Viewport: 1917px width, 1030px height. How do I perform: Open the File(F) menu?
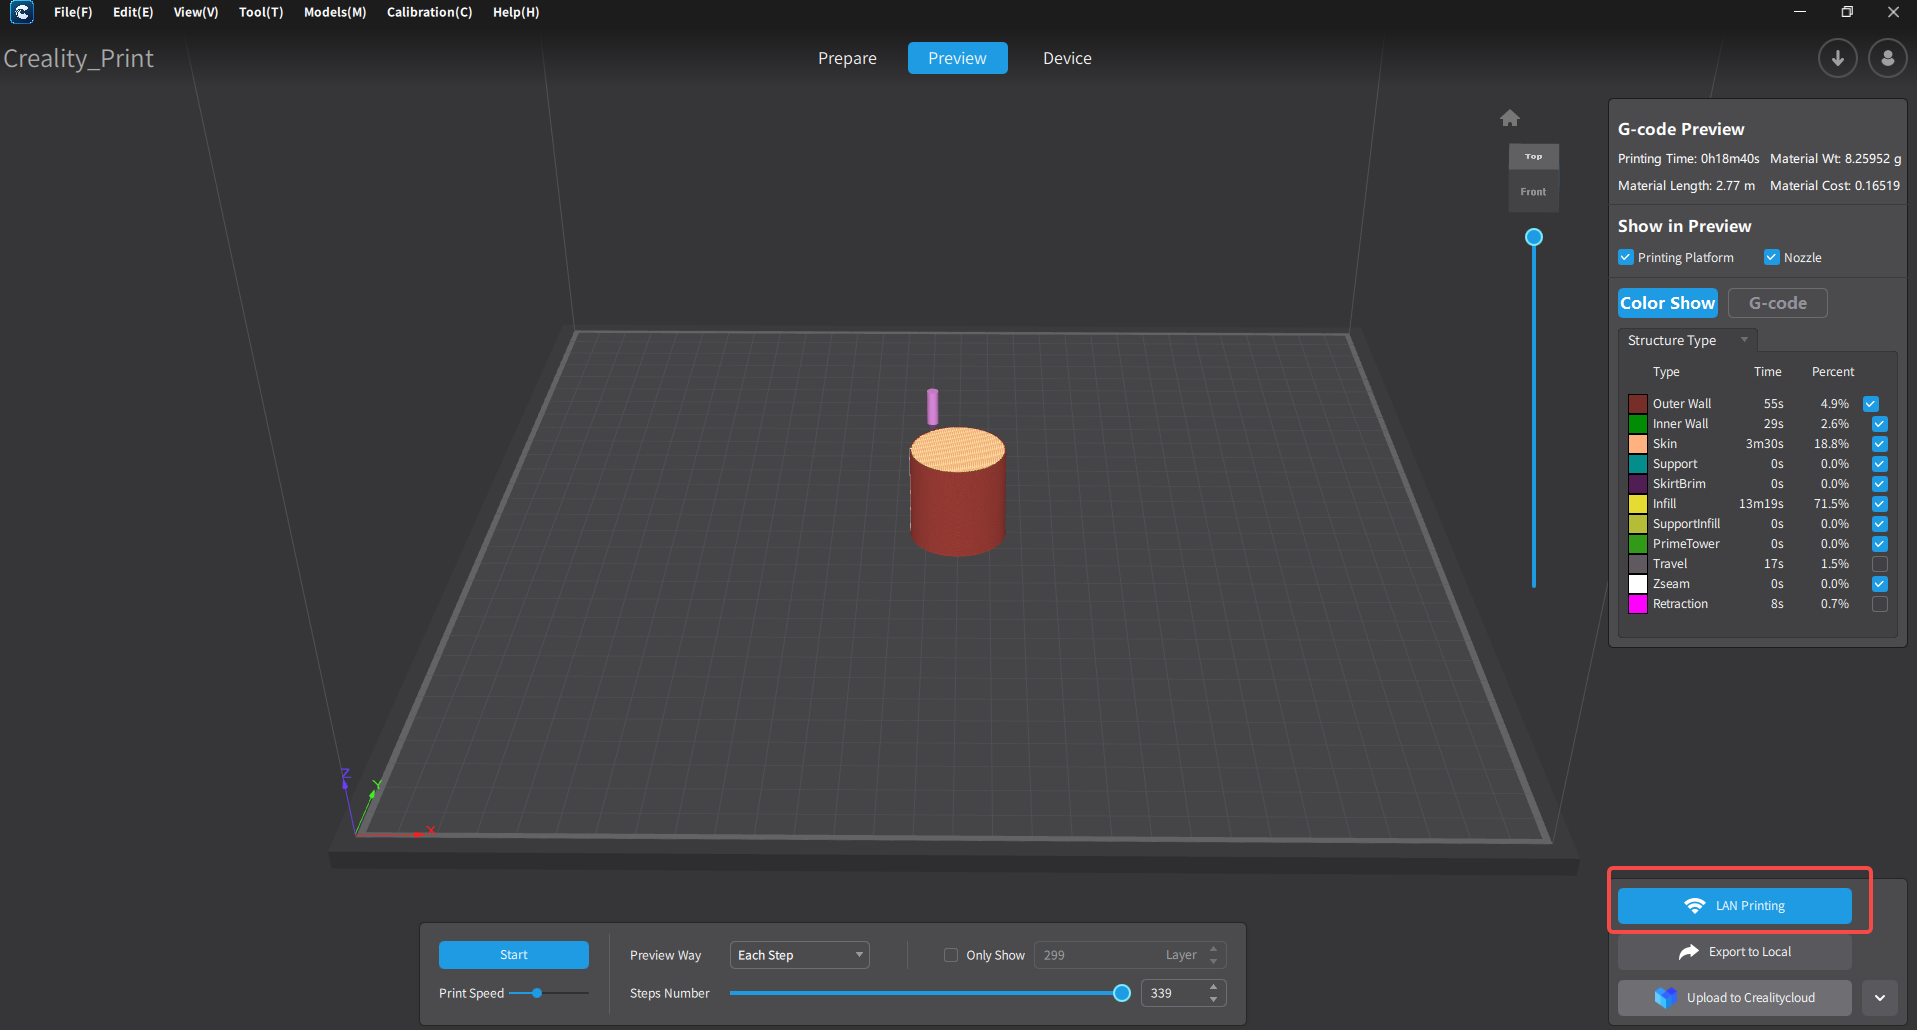click(x=73, y=12)
